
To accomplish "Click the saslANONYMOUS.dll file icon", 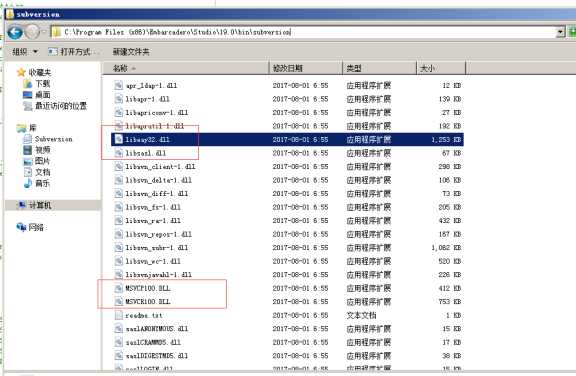I will coord(118,329).
